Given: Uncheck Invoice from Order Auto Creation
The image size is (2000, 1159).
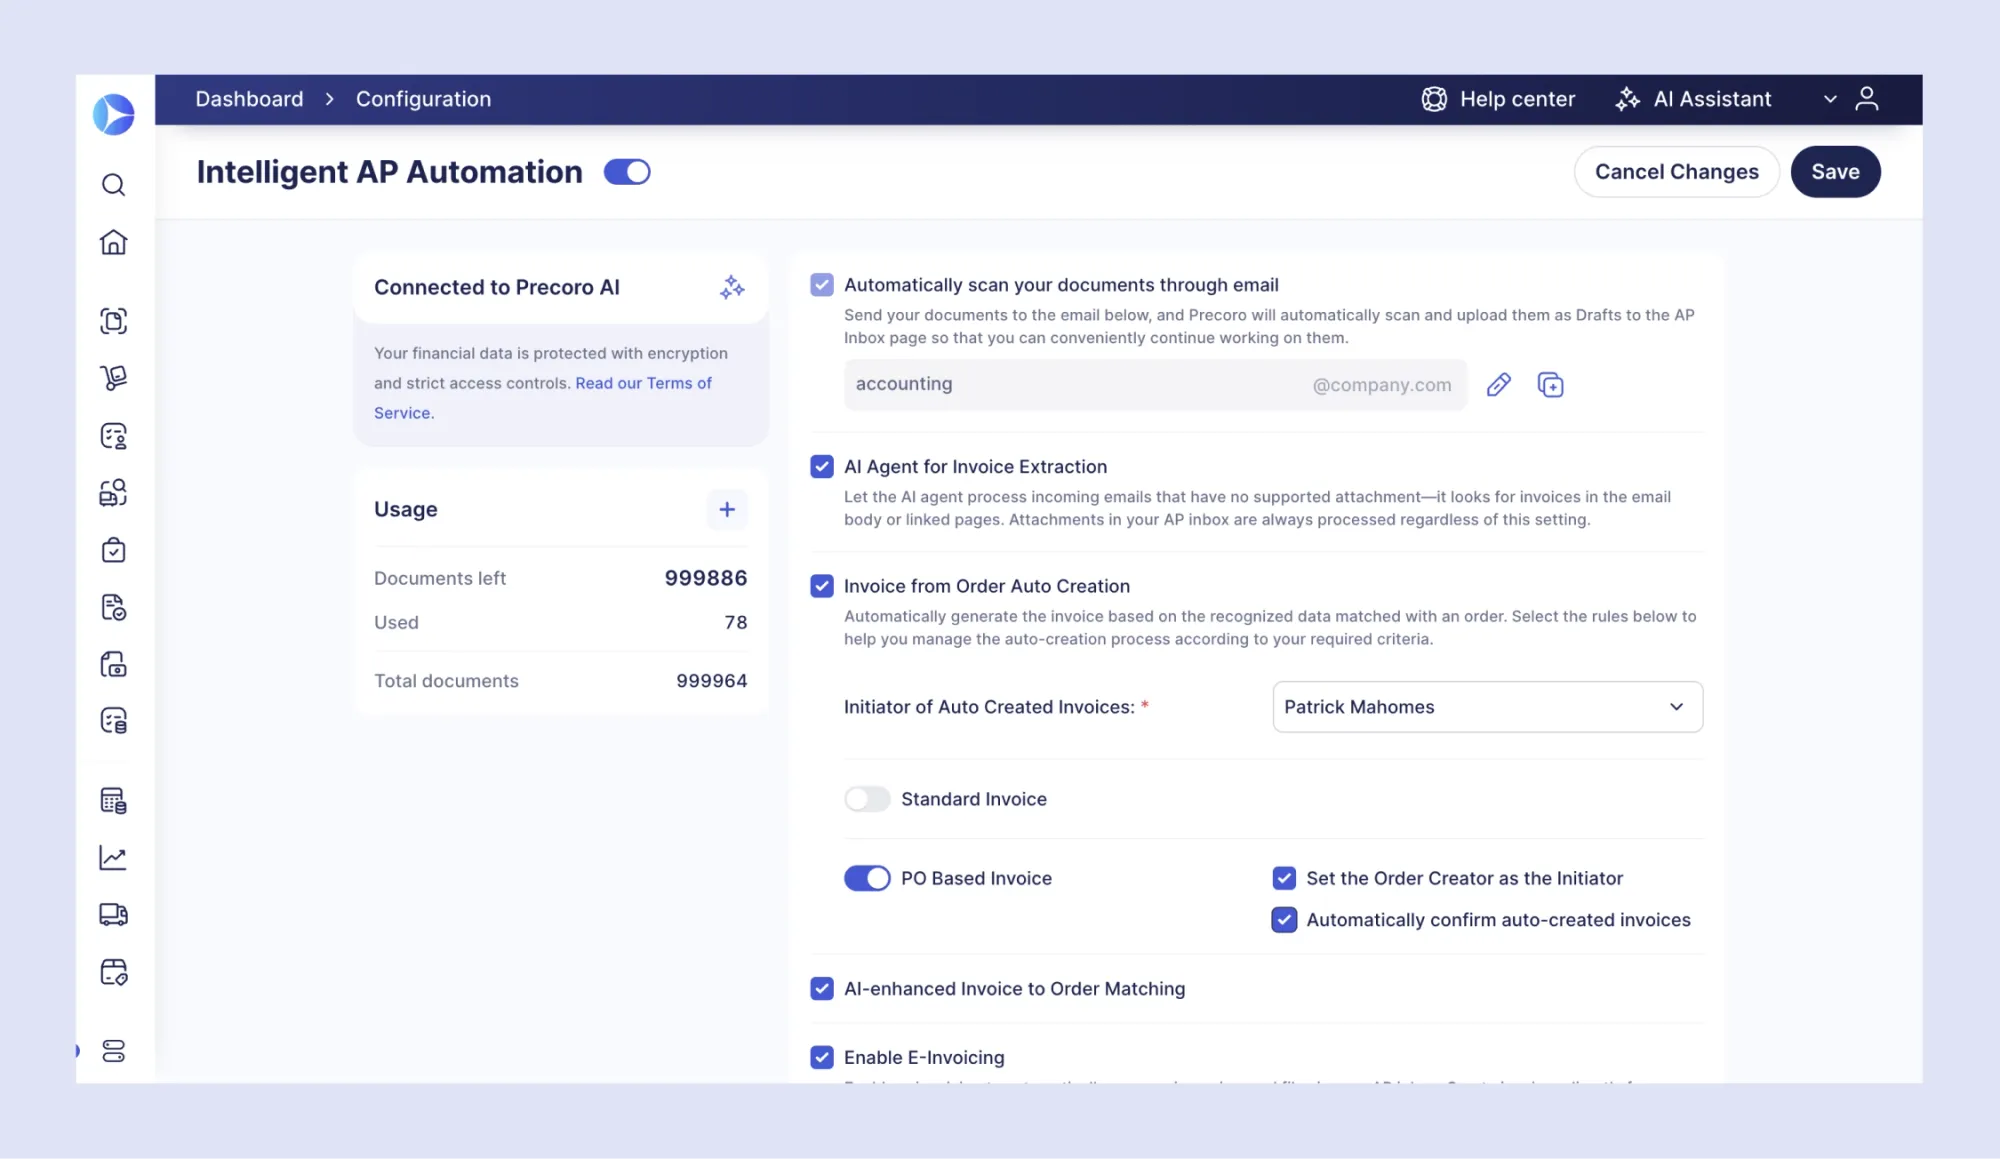Looking at the screenshot, I should click(822, 586).
